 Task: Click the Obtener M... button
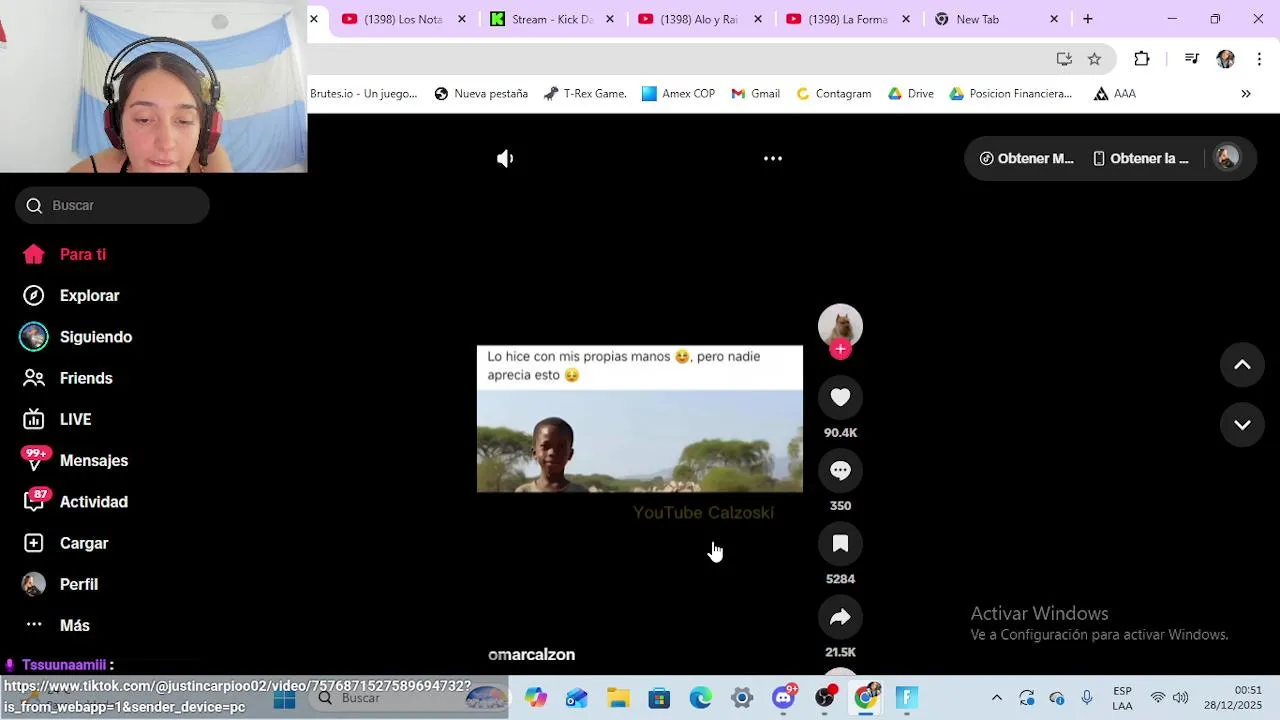[x=1026, y=158]
